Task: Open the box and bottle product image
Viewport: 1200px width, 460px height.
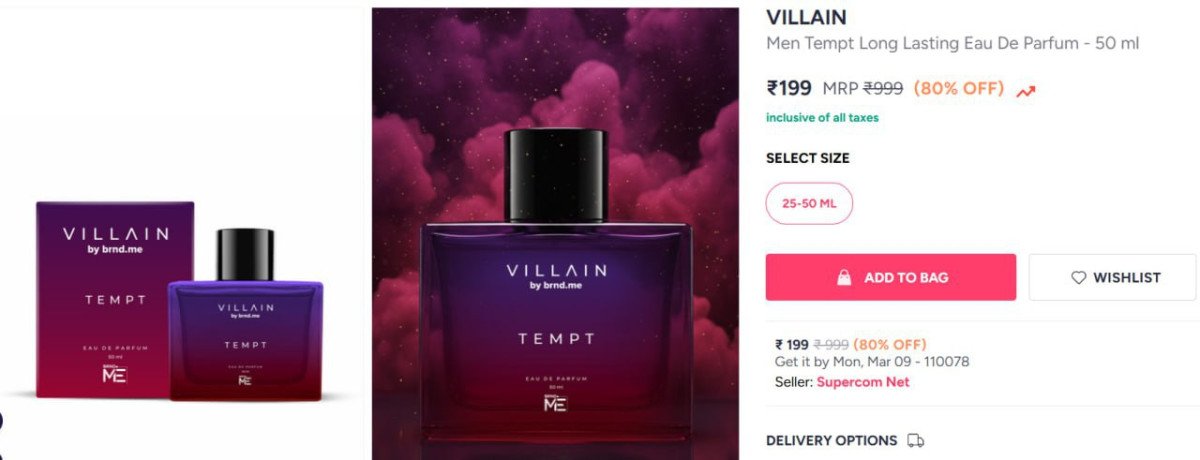Action: [x=180, y=300]
